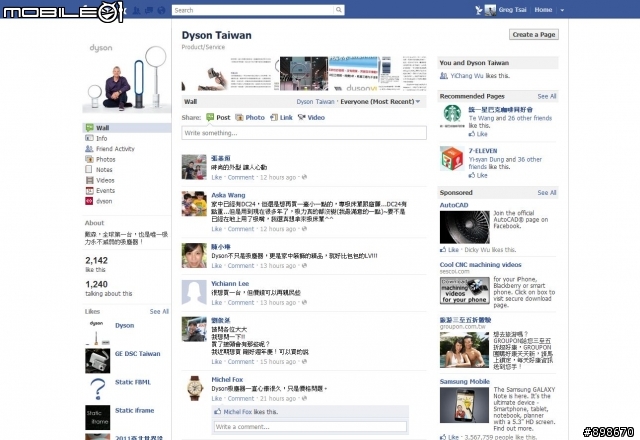Open Dyson liked page link
640x440 pixels.
tap(124, 325)
